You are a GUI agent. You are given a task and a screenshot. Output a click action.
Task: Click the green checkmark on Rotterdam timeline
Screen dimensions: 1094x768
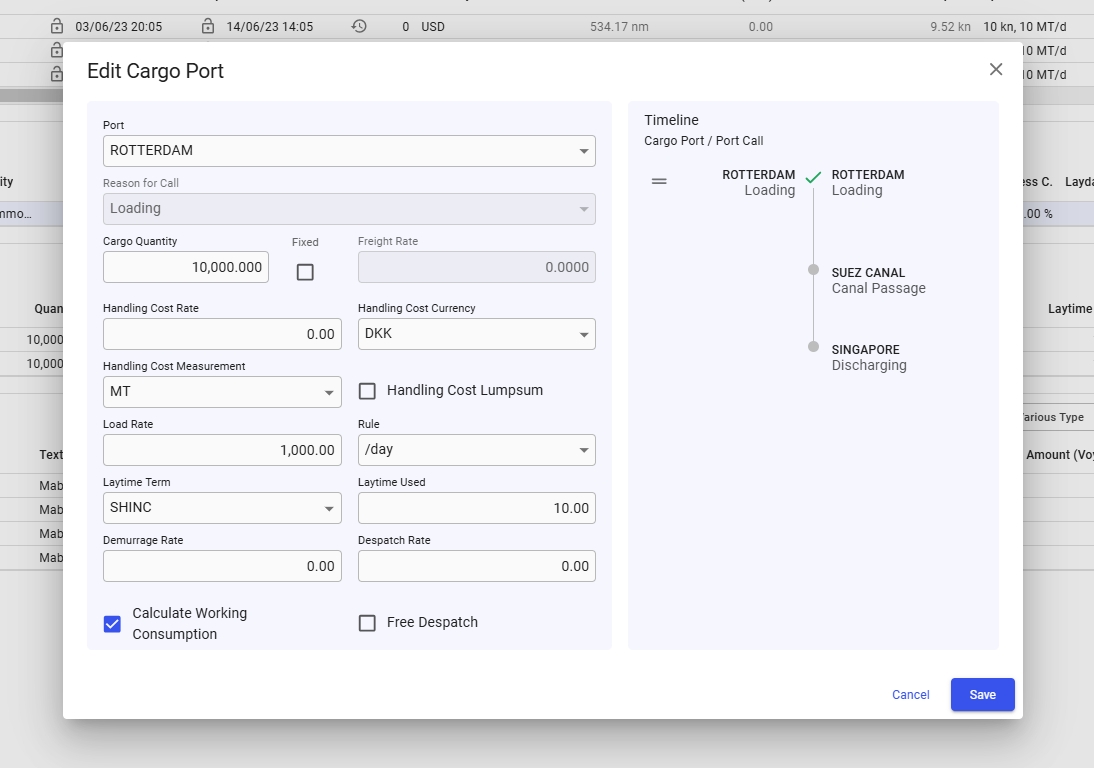(x=813, y=178)
